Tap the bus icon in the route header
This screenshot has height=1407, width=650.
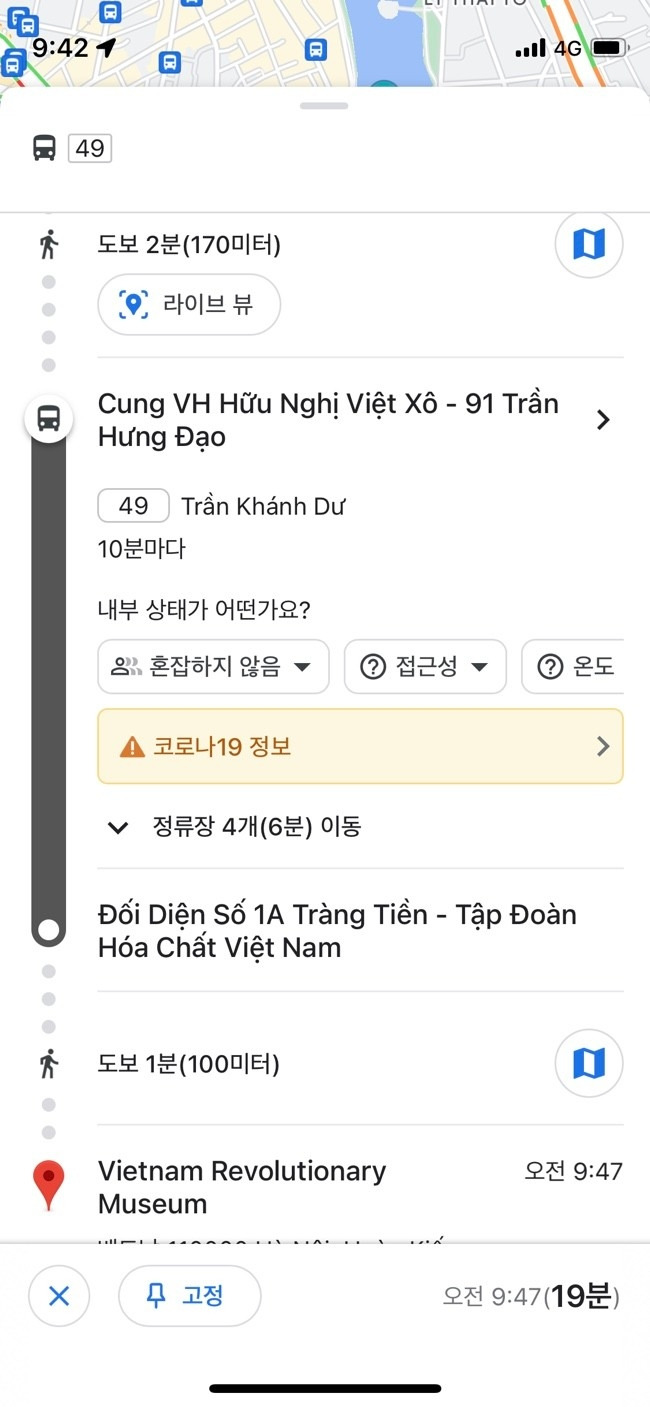(x=45, y=149)
